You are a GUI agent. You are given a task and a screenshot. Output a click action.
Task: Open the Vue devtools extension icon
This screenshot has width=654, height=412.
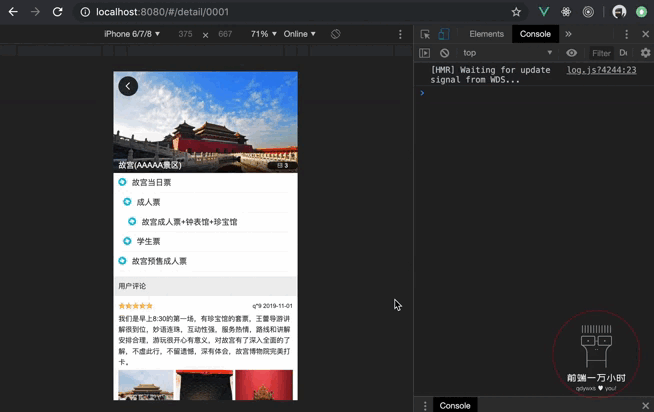click(543, 12)
